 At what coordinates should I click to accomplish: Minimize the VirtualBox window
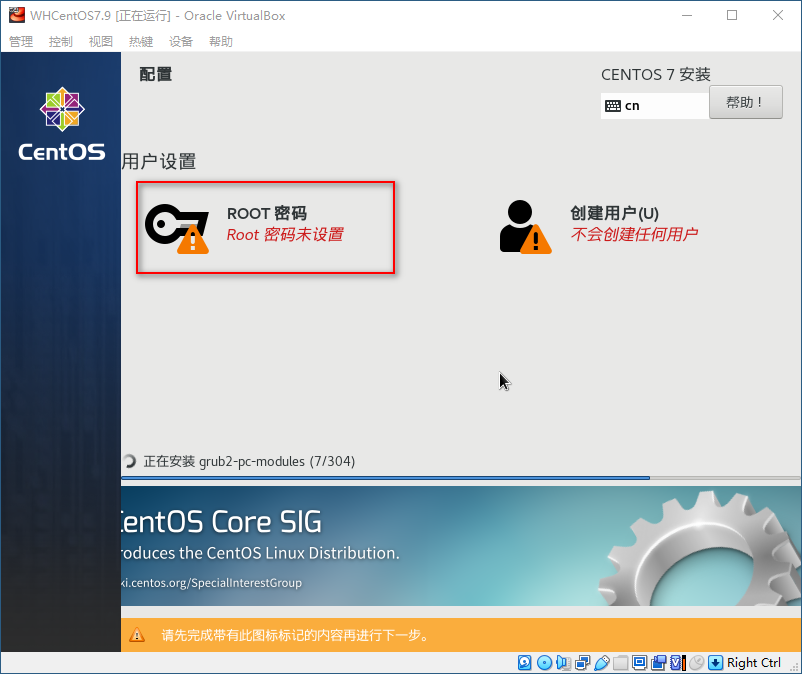point(687,15)
